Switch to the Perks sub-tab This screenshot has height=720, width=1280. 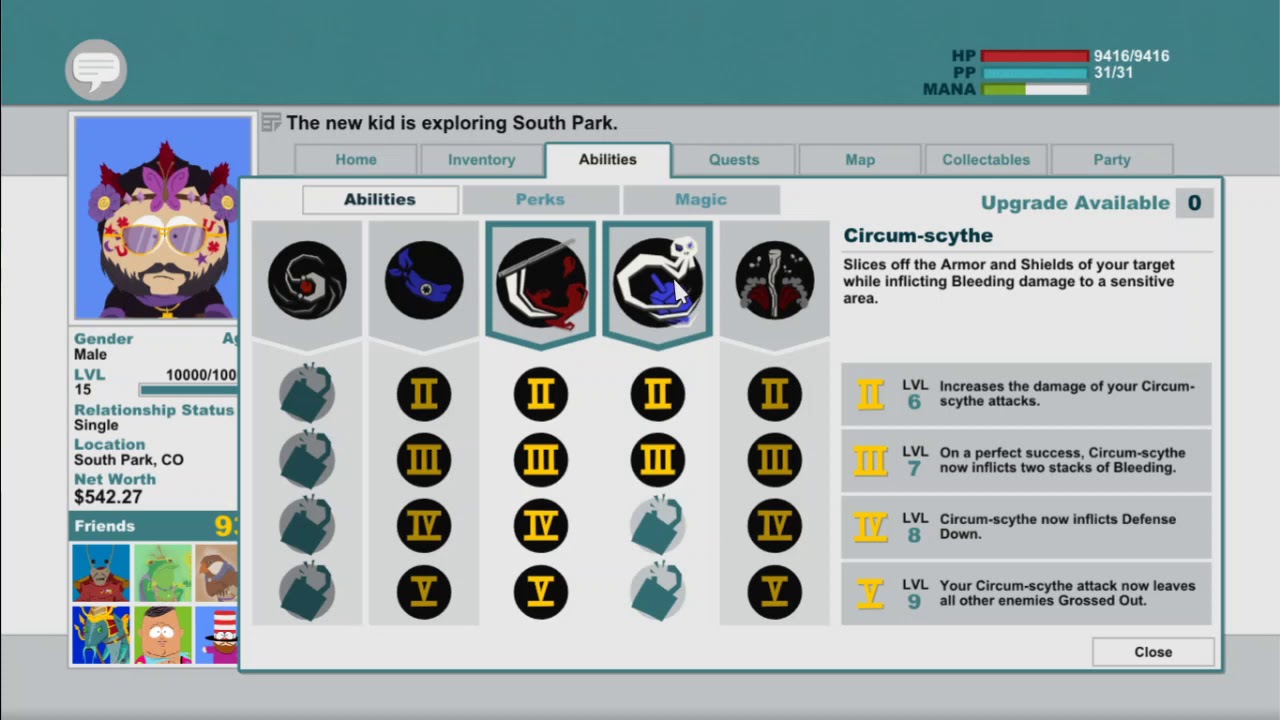click(540, 200)
